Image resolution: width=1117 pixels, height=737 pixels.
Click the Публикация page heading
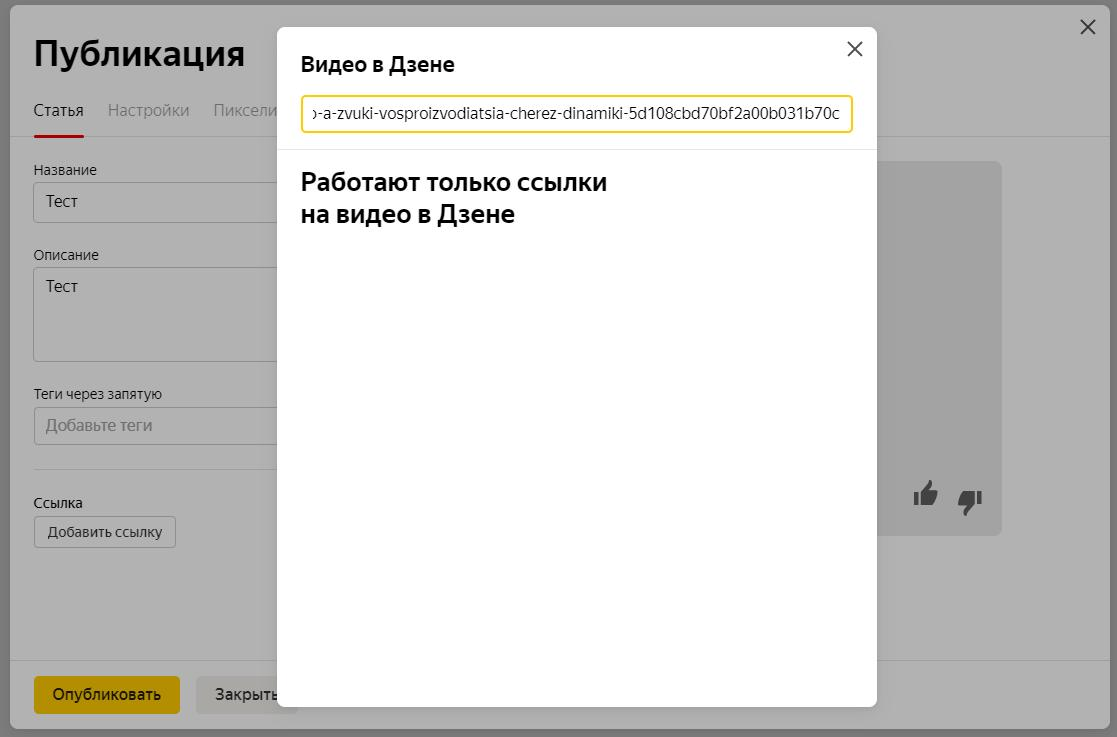point(139,52)
